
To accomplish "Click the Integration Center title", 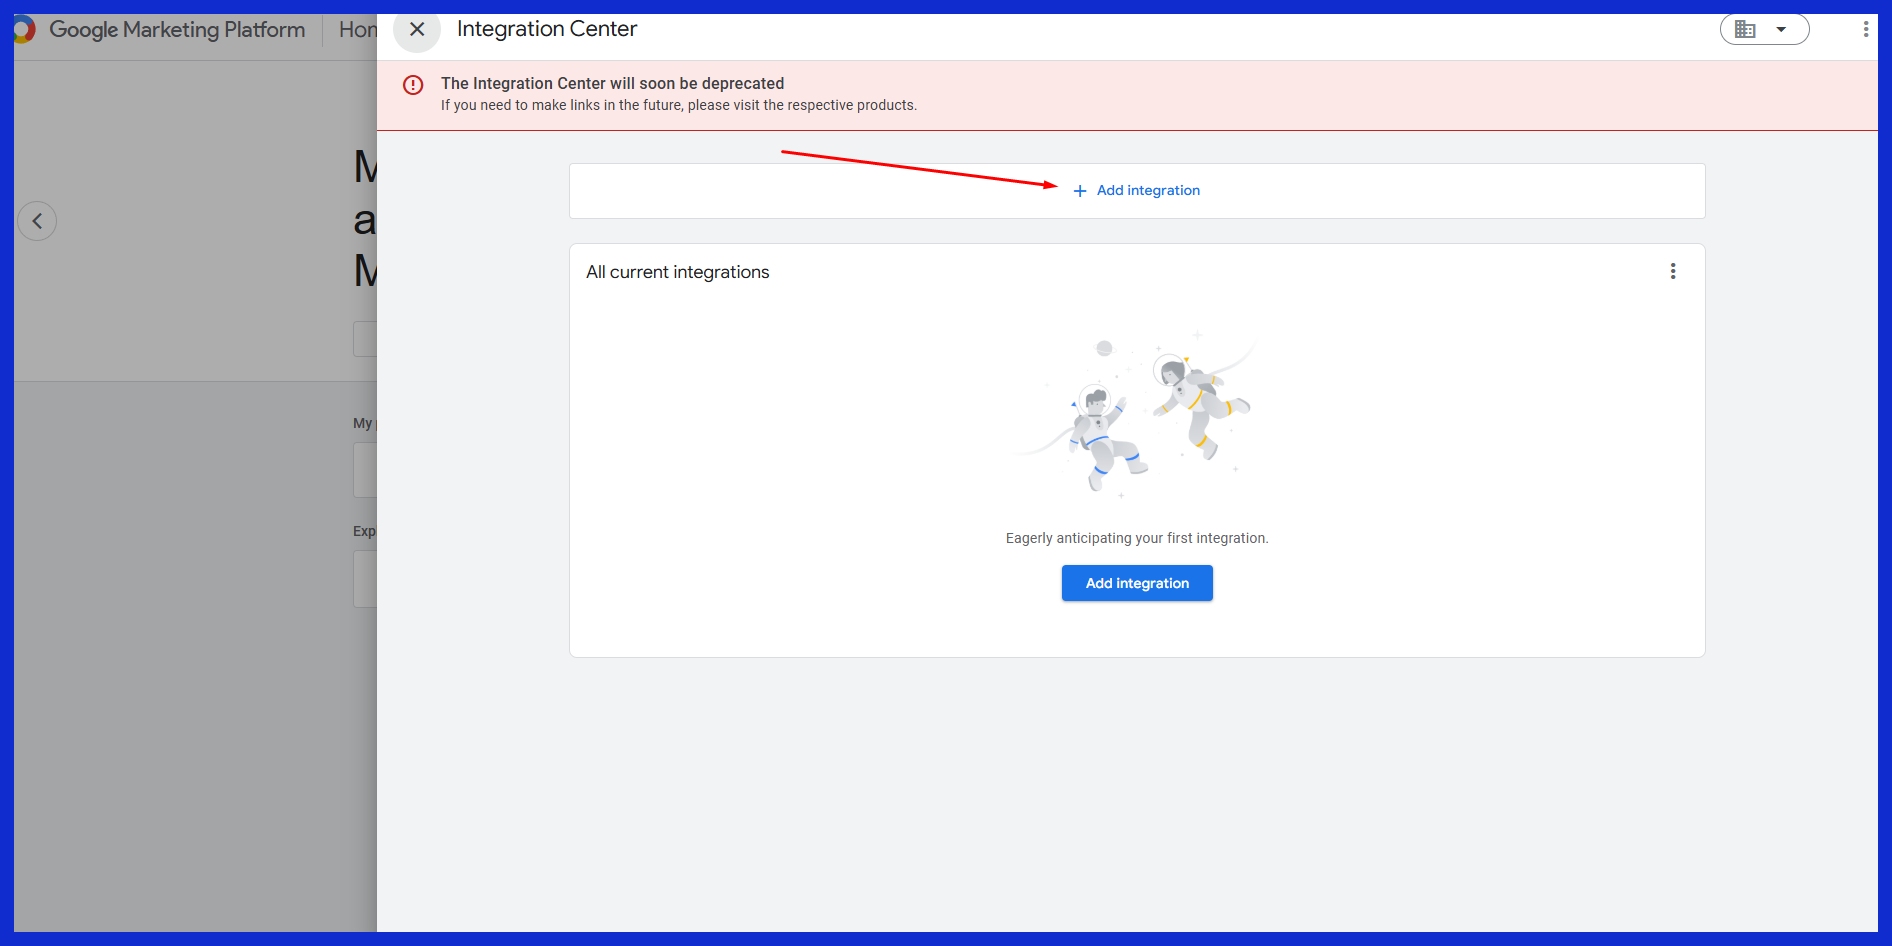I will pyautogui.click(x=547, y=29).
